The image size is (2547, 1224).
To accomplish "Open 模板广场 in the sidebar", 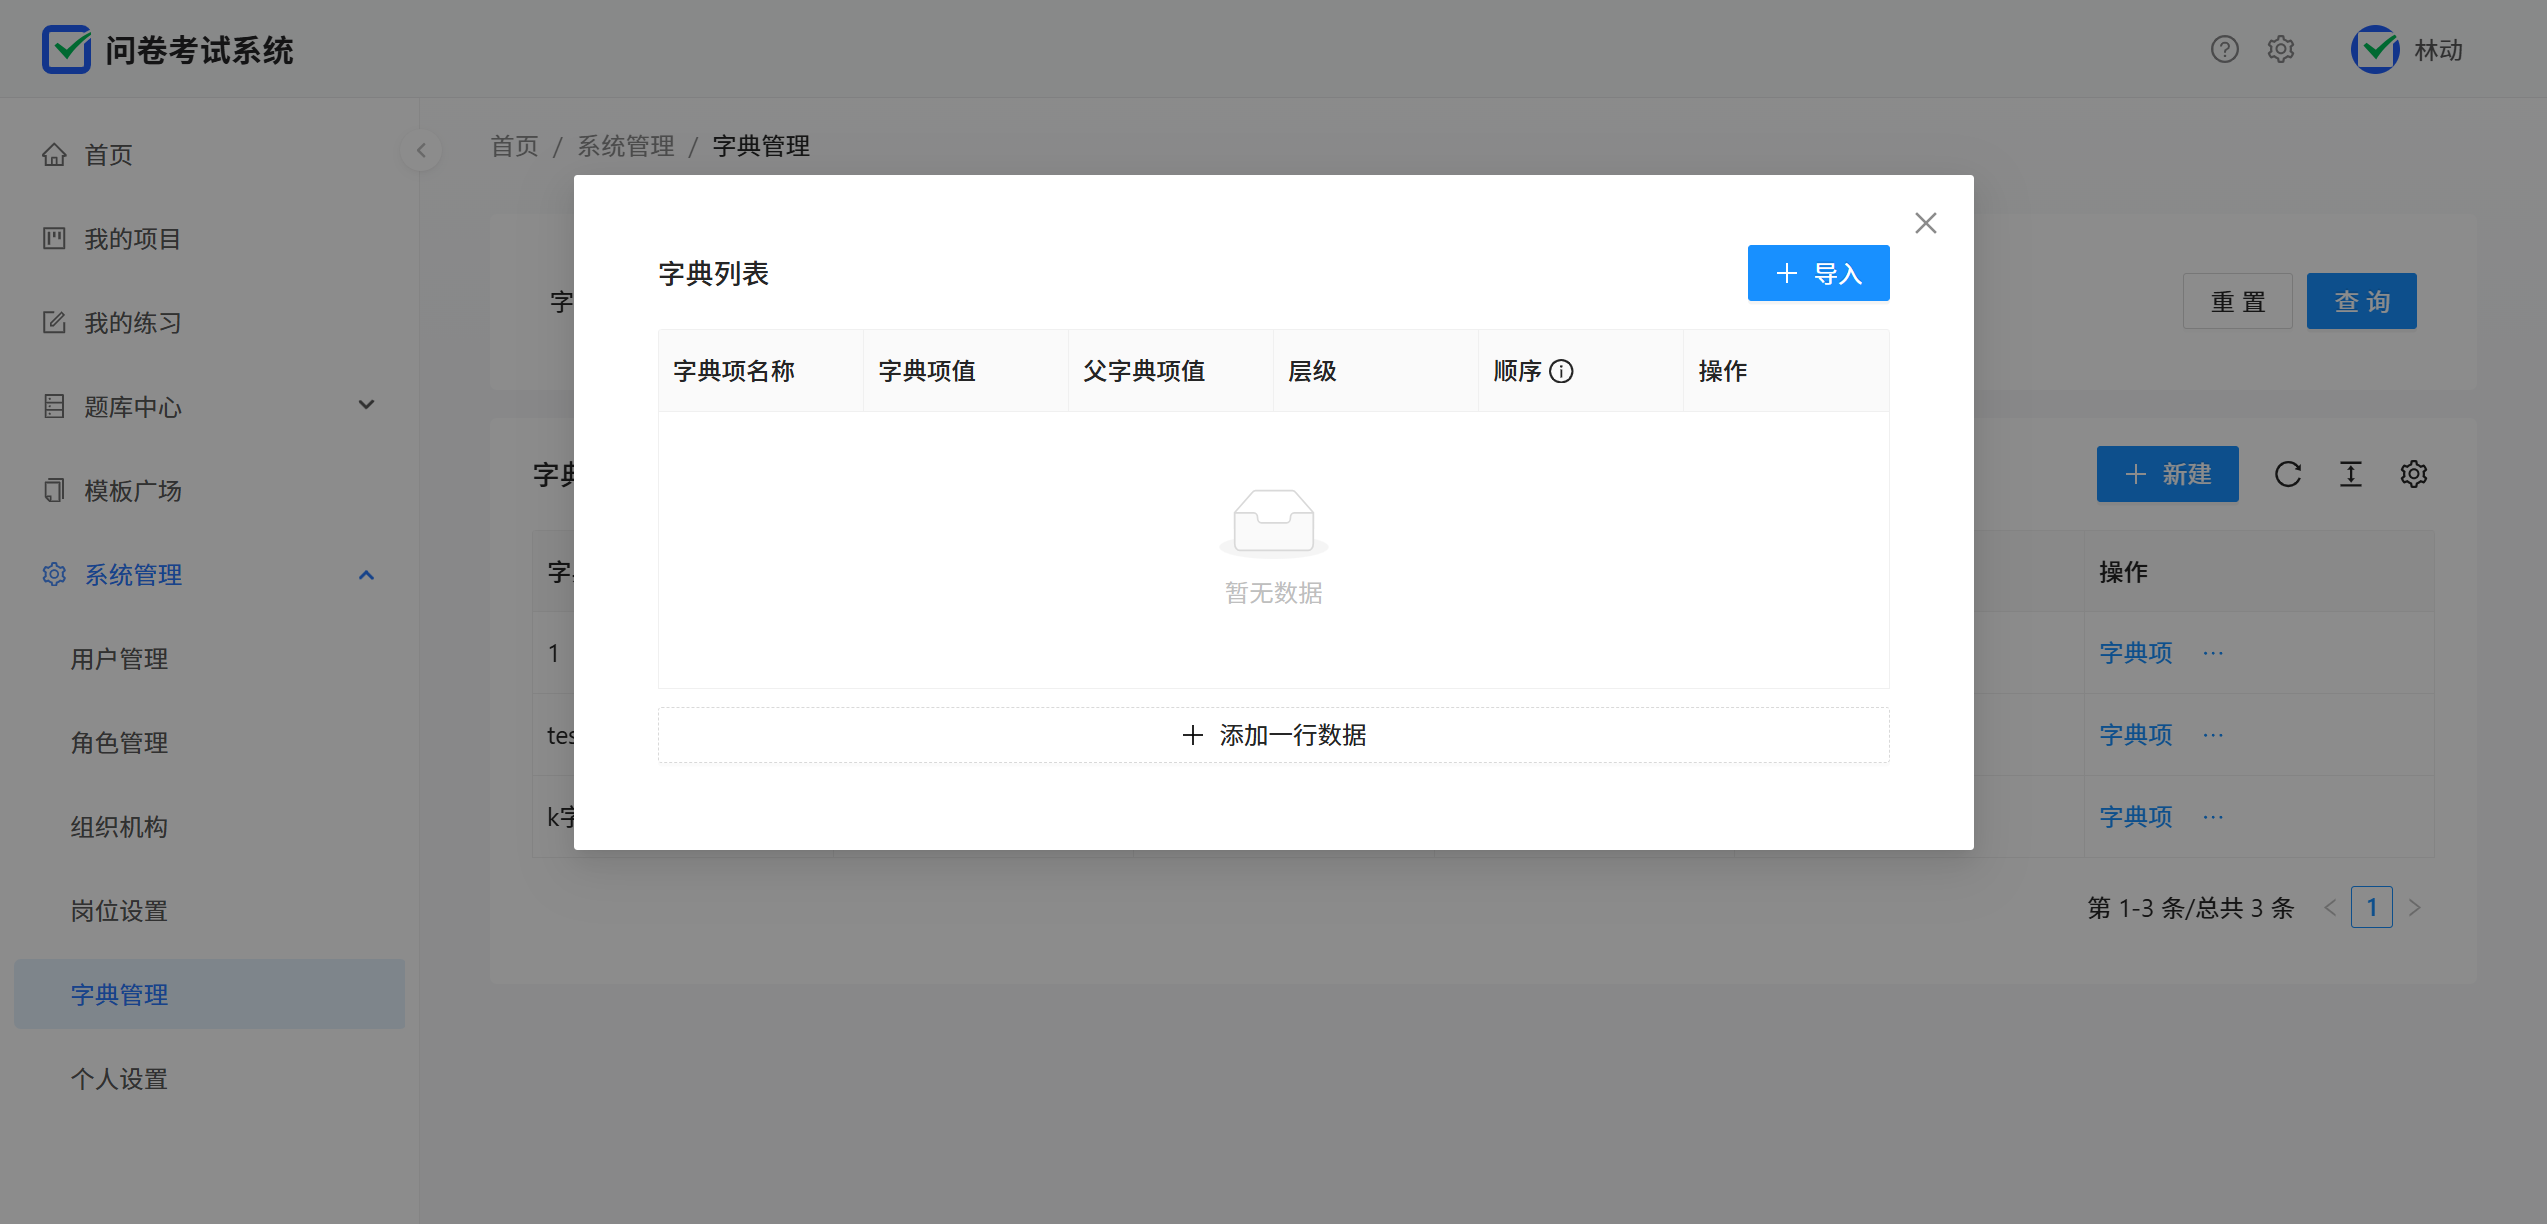I will click(132, 491).
